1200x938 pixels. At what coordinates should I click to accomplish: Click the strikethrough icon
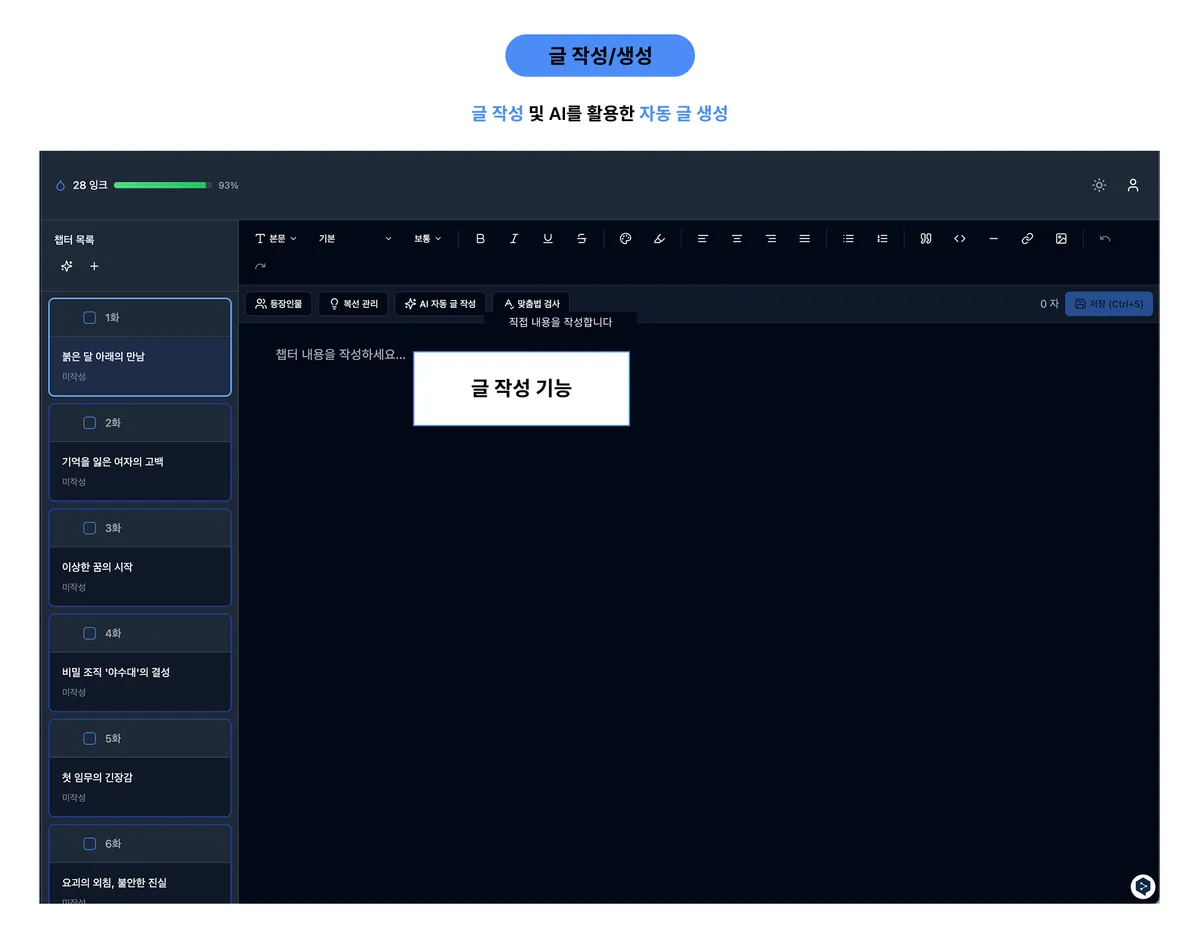point(582,239)
